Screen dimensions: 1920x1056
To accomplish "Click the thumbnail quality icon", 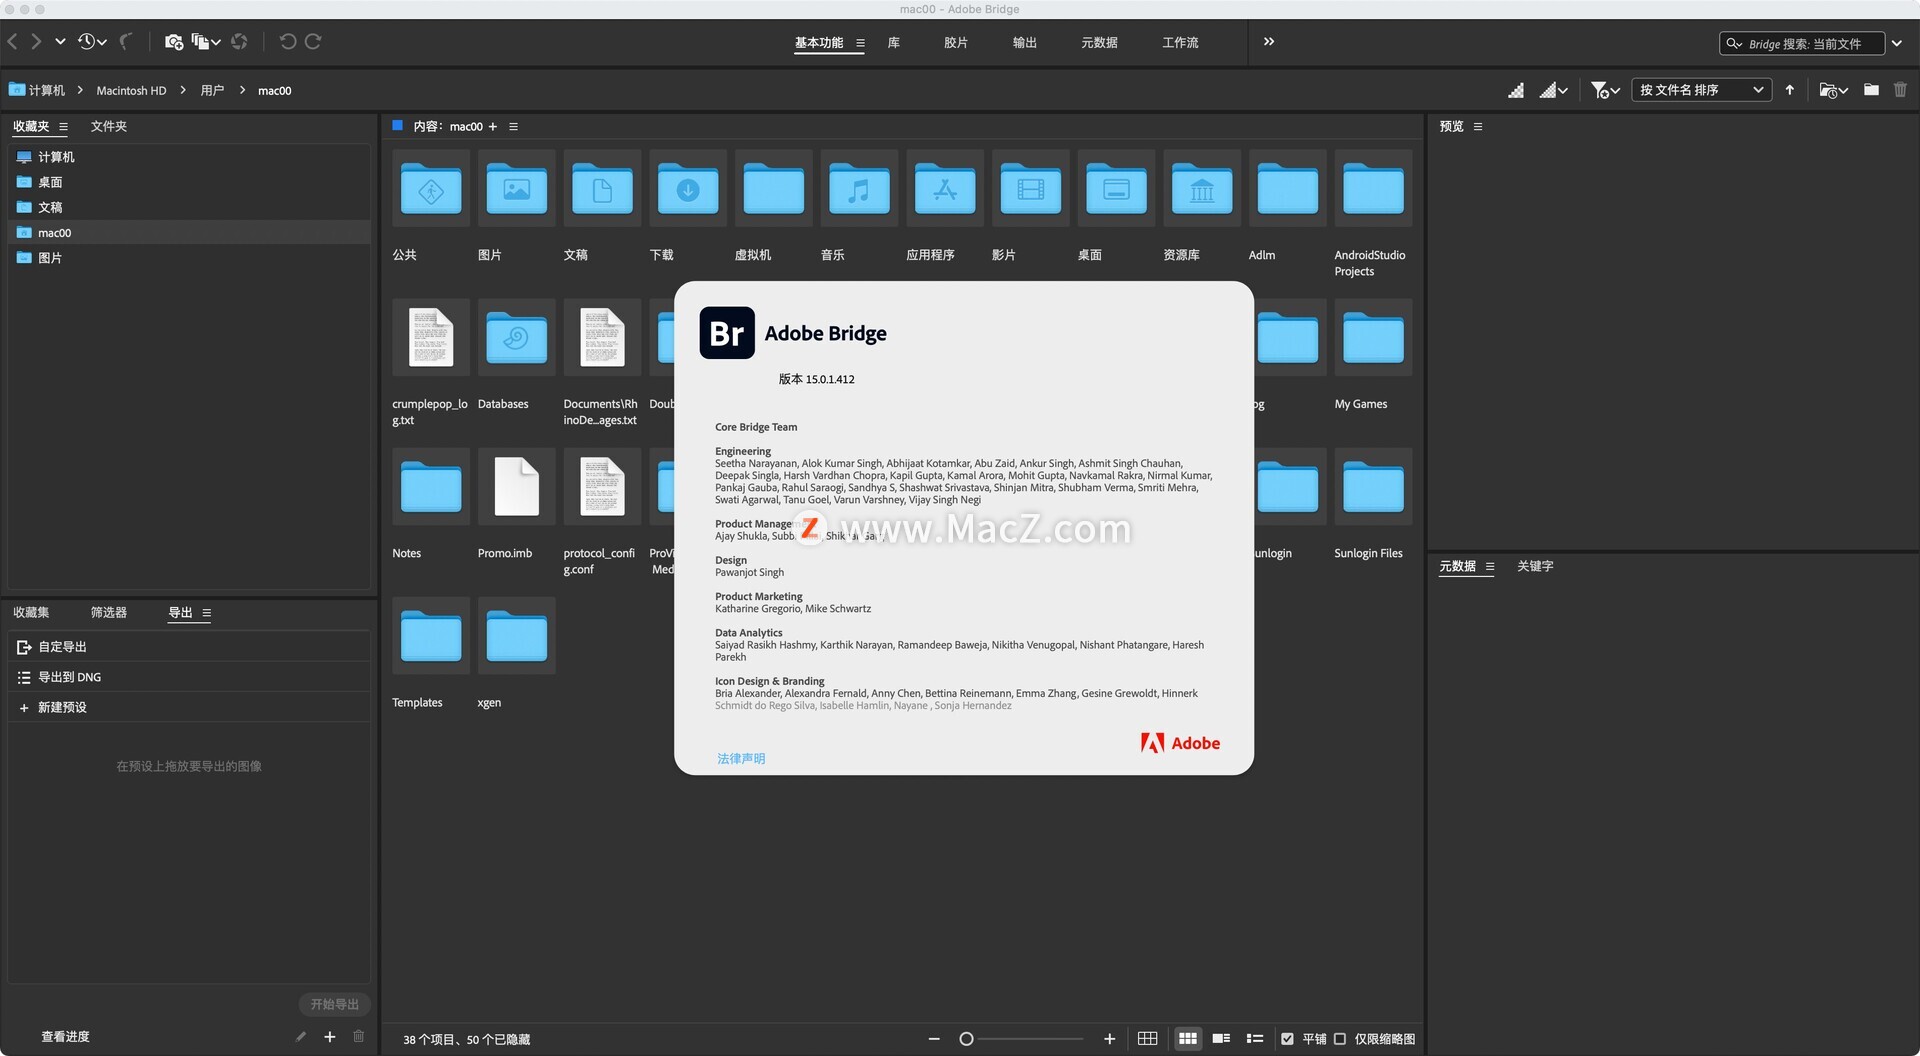I will [1516, 90].
